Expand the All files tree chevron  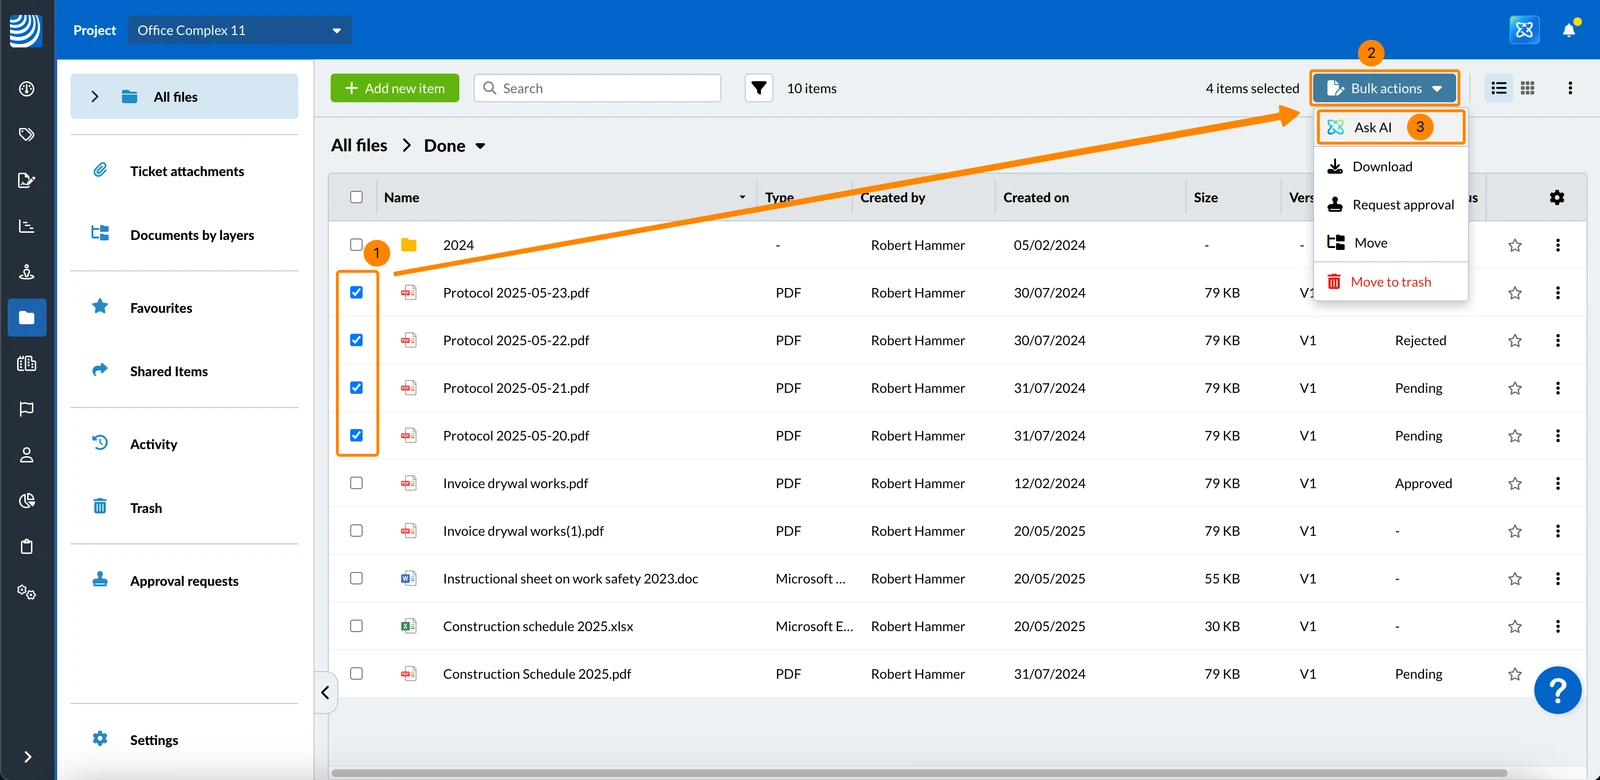(95, 97)
